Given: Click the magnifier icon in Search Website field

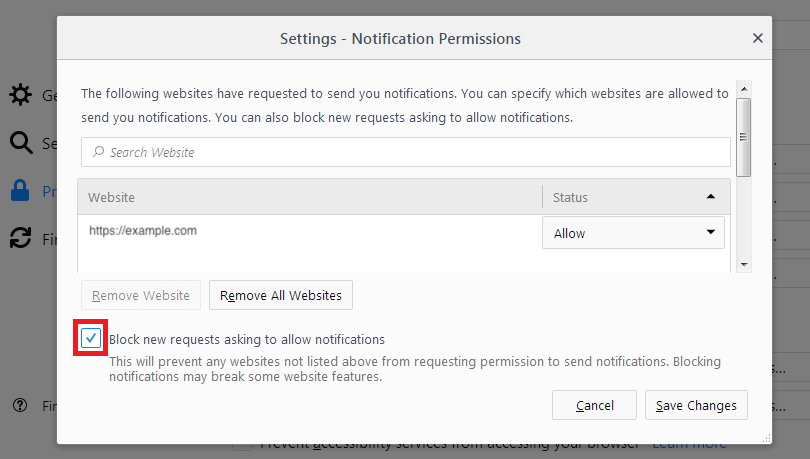Looking at the screenshot, I should pos(98,152).
